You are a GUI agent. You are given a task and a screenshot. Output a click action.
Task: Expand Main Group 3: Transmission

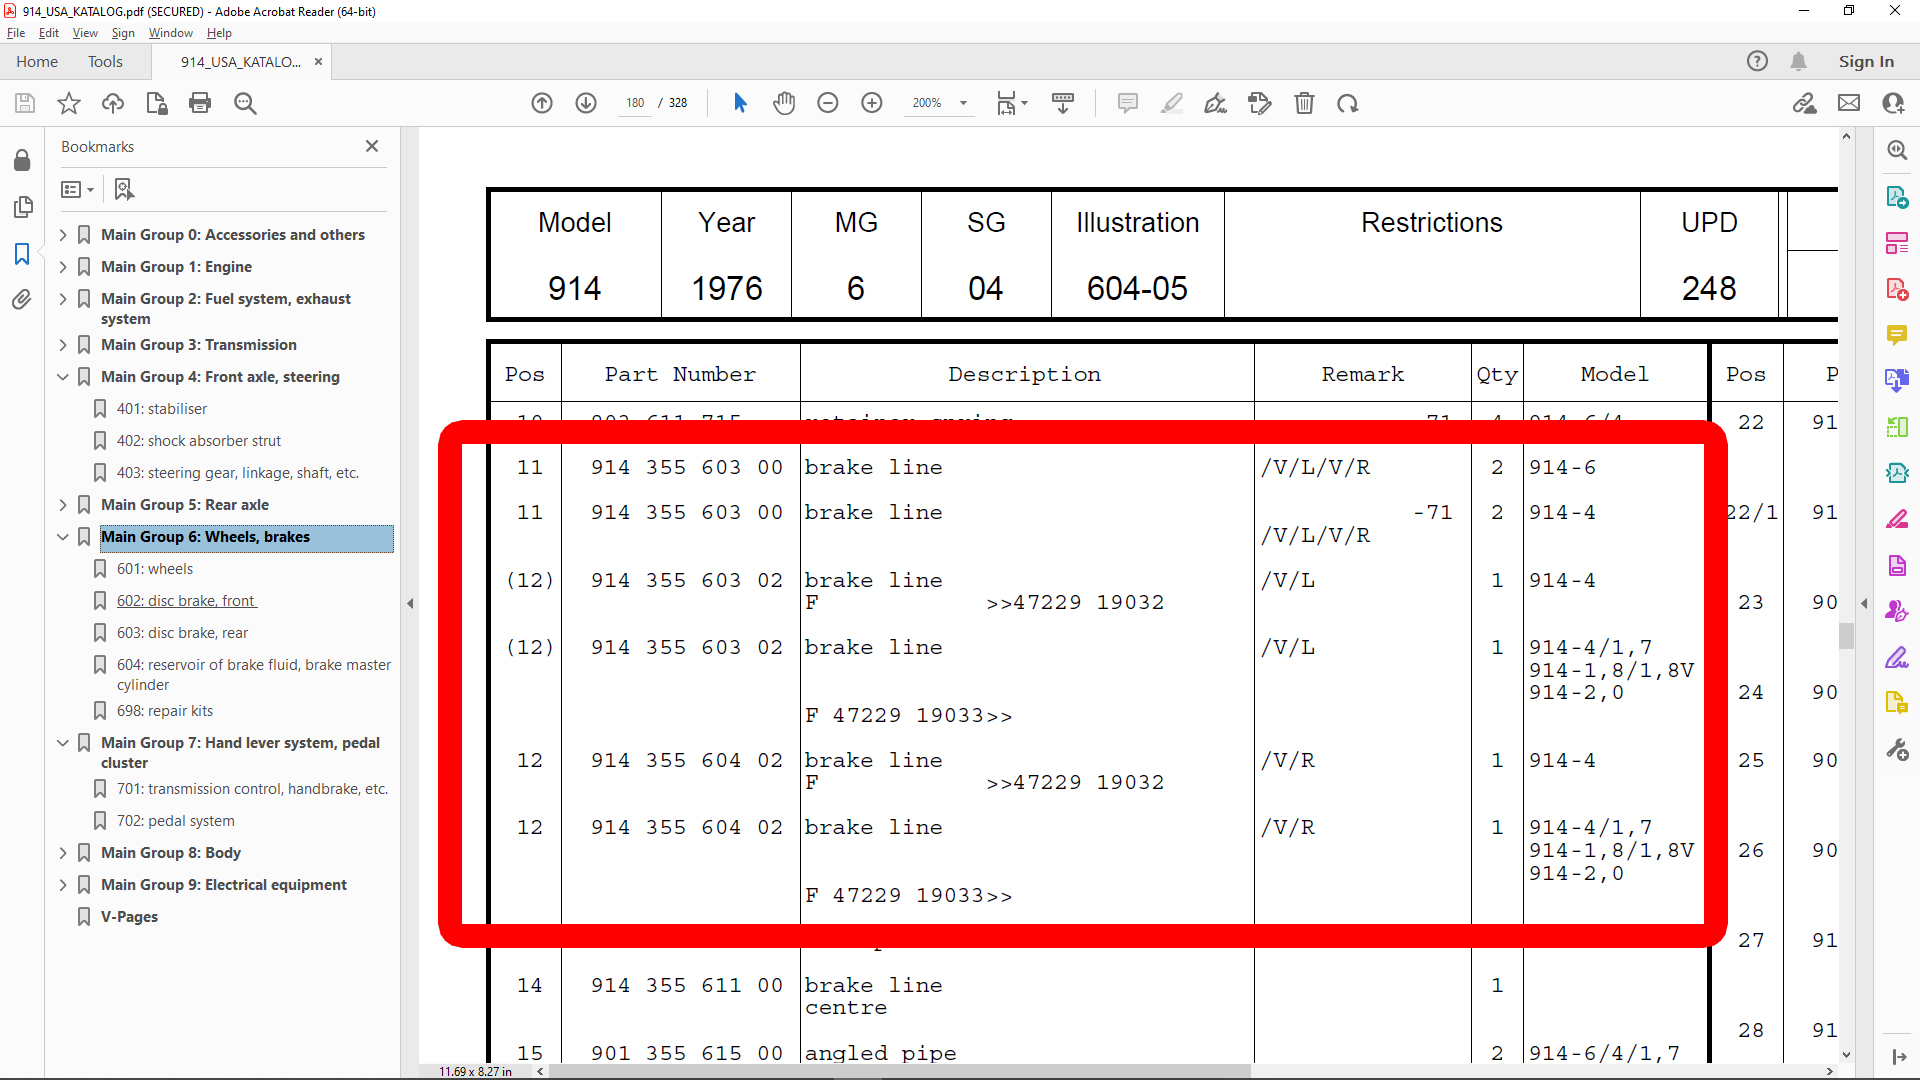point(63,345)
